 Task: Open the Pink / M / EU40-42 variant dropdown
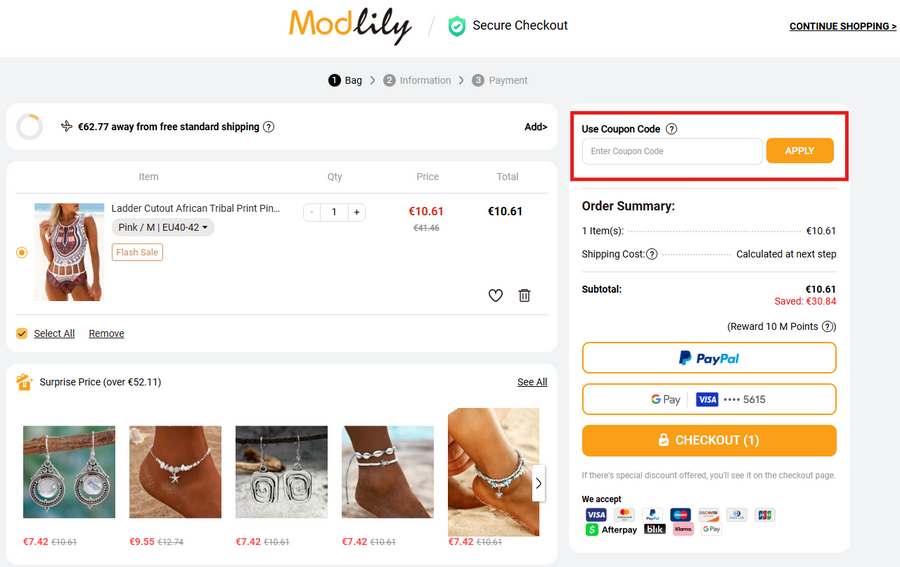point(163,228)
